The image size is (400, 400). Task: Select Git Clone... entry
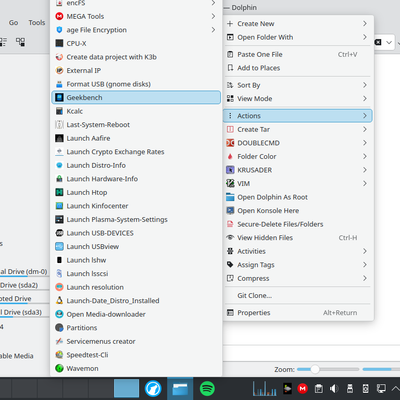[x=297, y=295]
